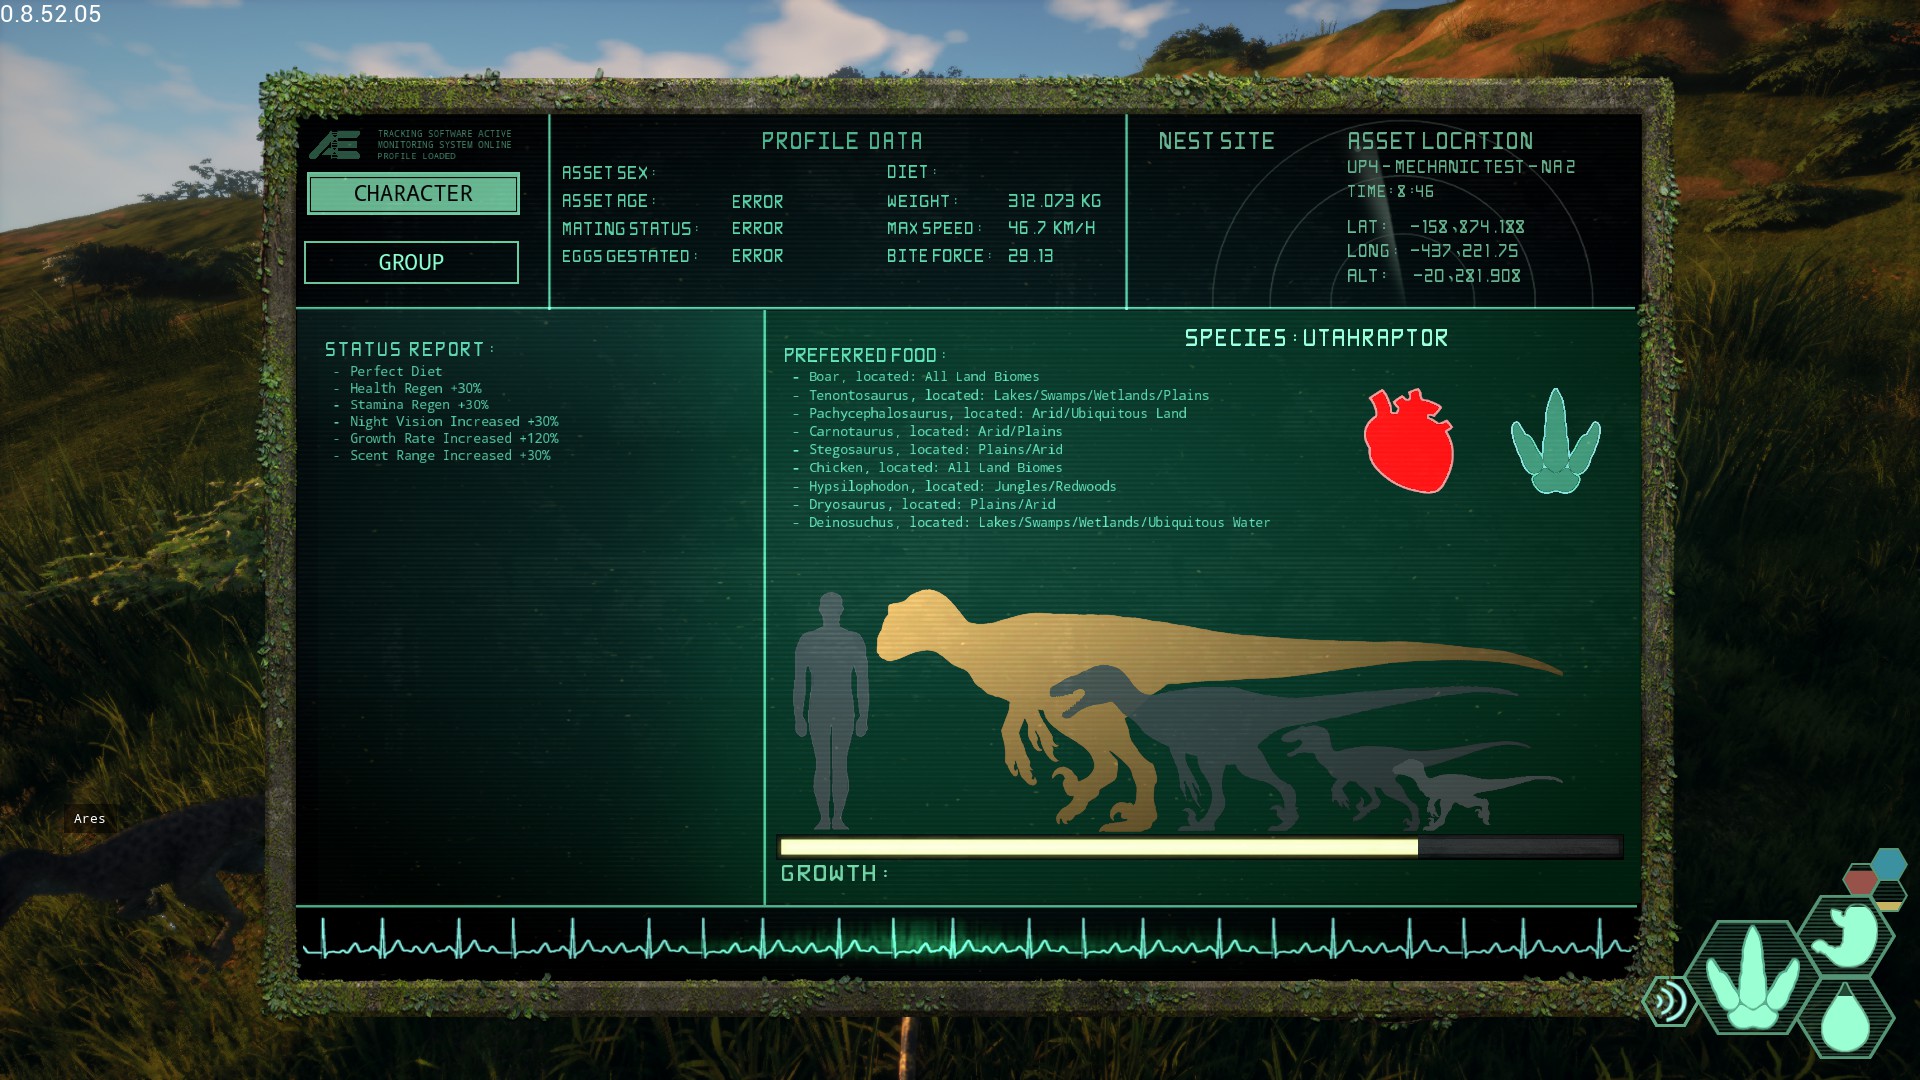The height and width of the screenshot is (1080, 1920).
Task: Click the large footprint hexagon in HUD
Action: coord(1752,978)
